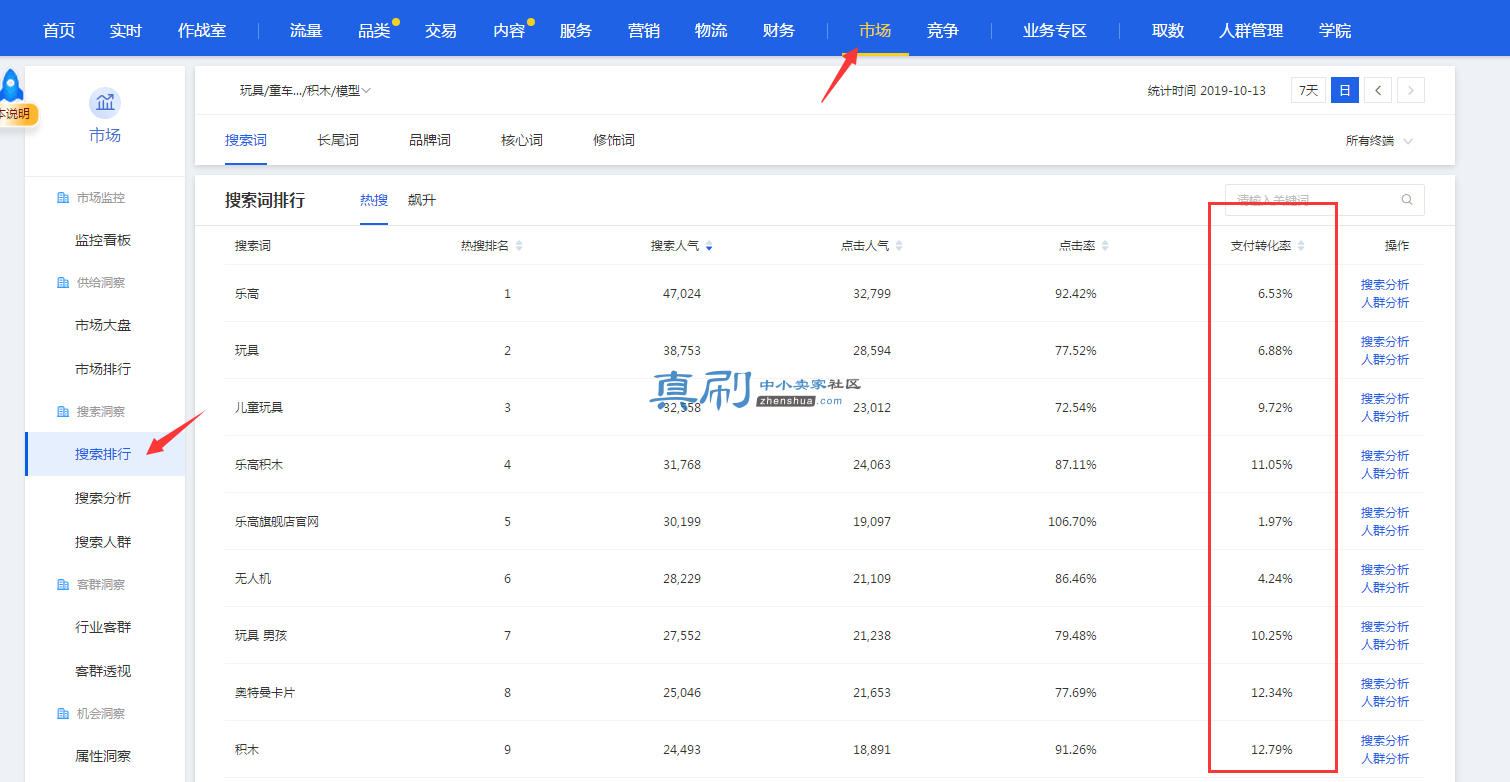
Task: Click the market chart icon in sidebar
Action: 105,103
